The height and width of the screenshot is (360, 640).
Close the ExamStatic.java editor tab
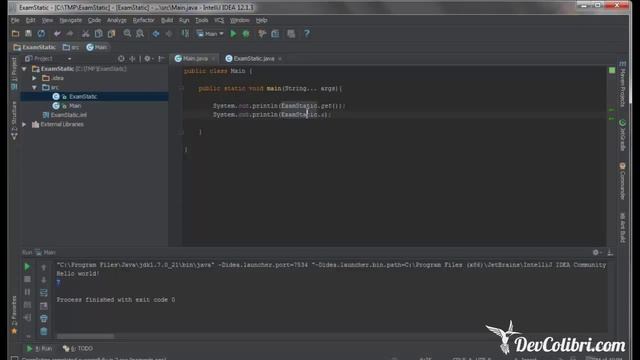[280, 59]
